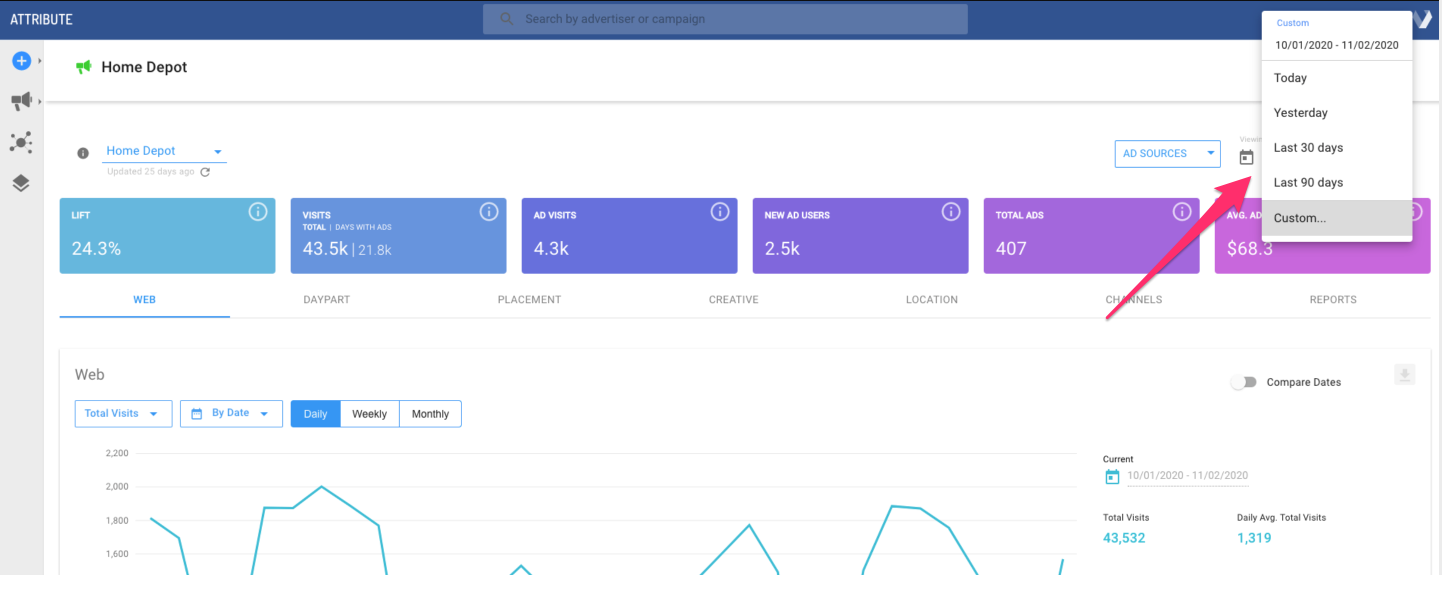Select the Weekly view option

369,413
